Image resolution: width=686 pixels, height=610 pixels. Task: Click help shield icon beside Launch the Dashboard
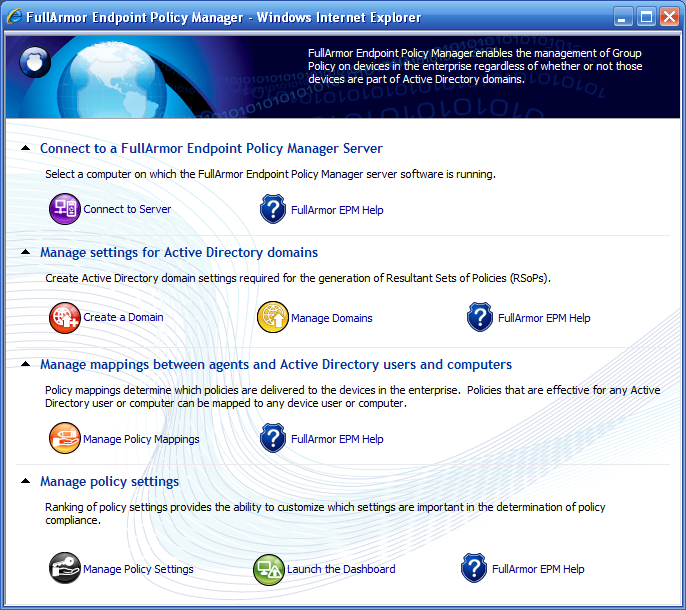474,568
